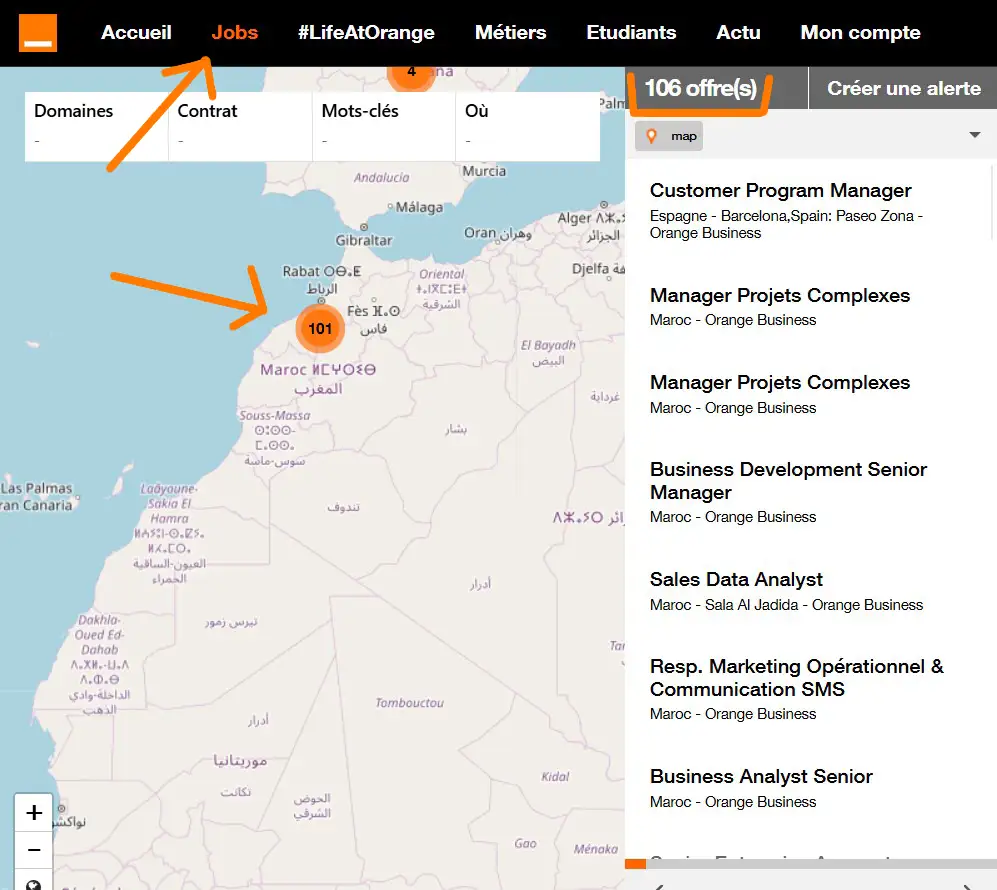Image resolution: width=997 pixels, height=890 pixels.
Task: Click the globe icon below zoom controls
Action: pos(34,884)
